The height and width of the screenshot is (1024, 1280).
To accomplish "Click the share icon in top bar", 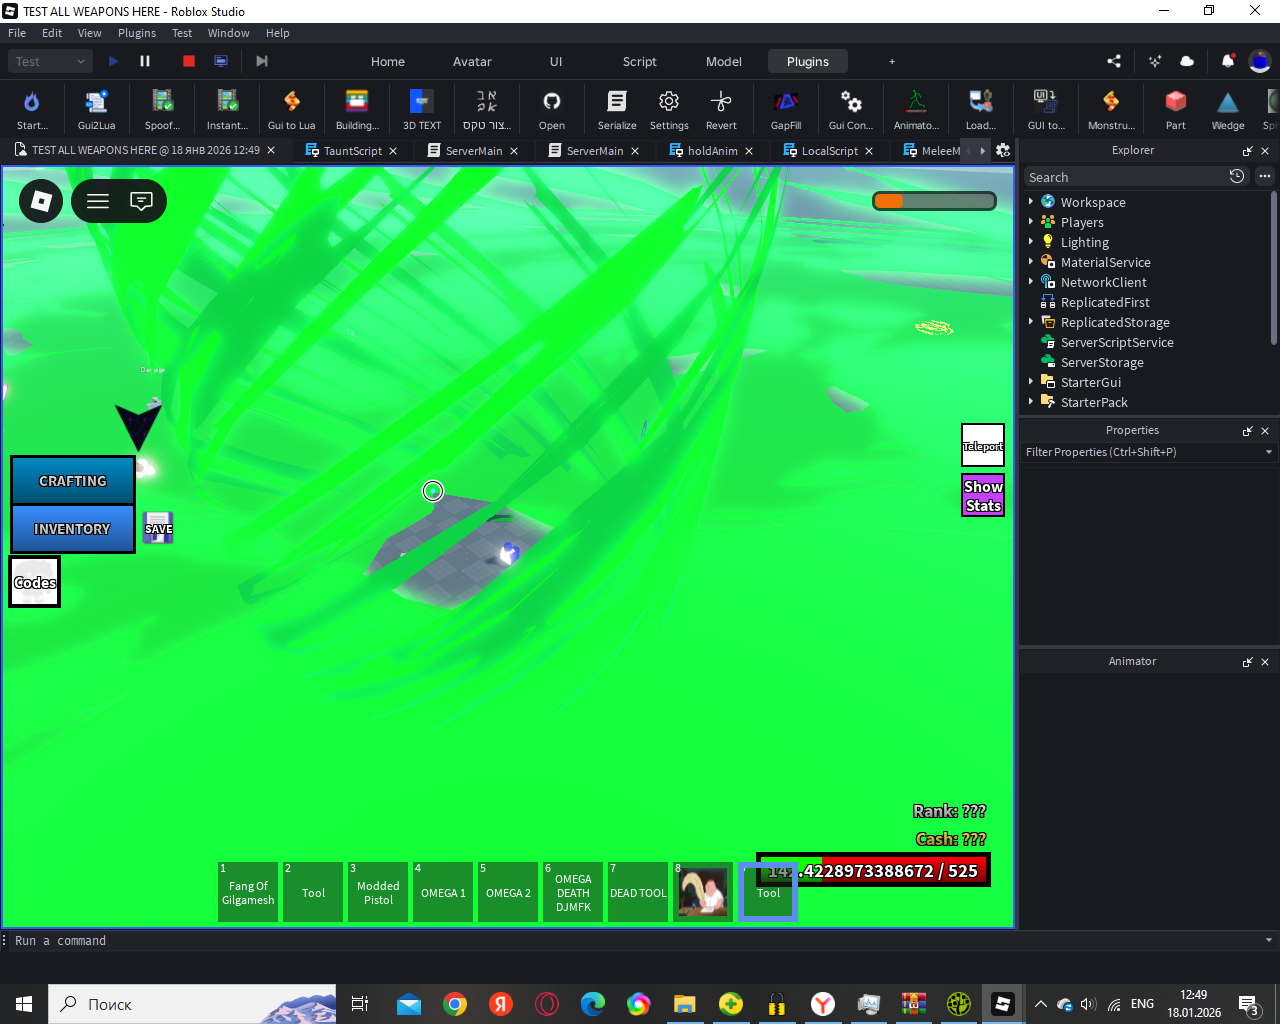I will click(x=1114, y=61).
